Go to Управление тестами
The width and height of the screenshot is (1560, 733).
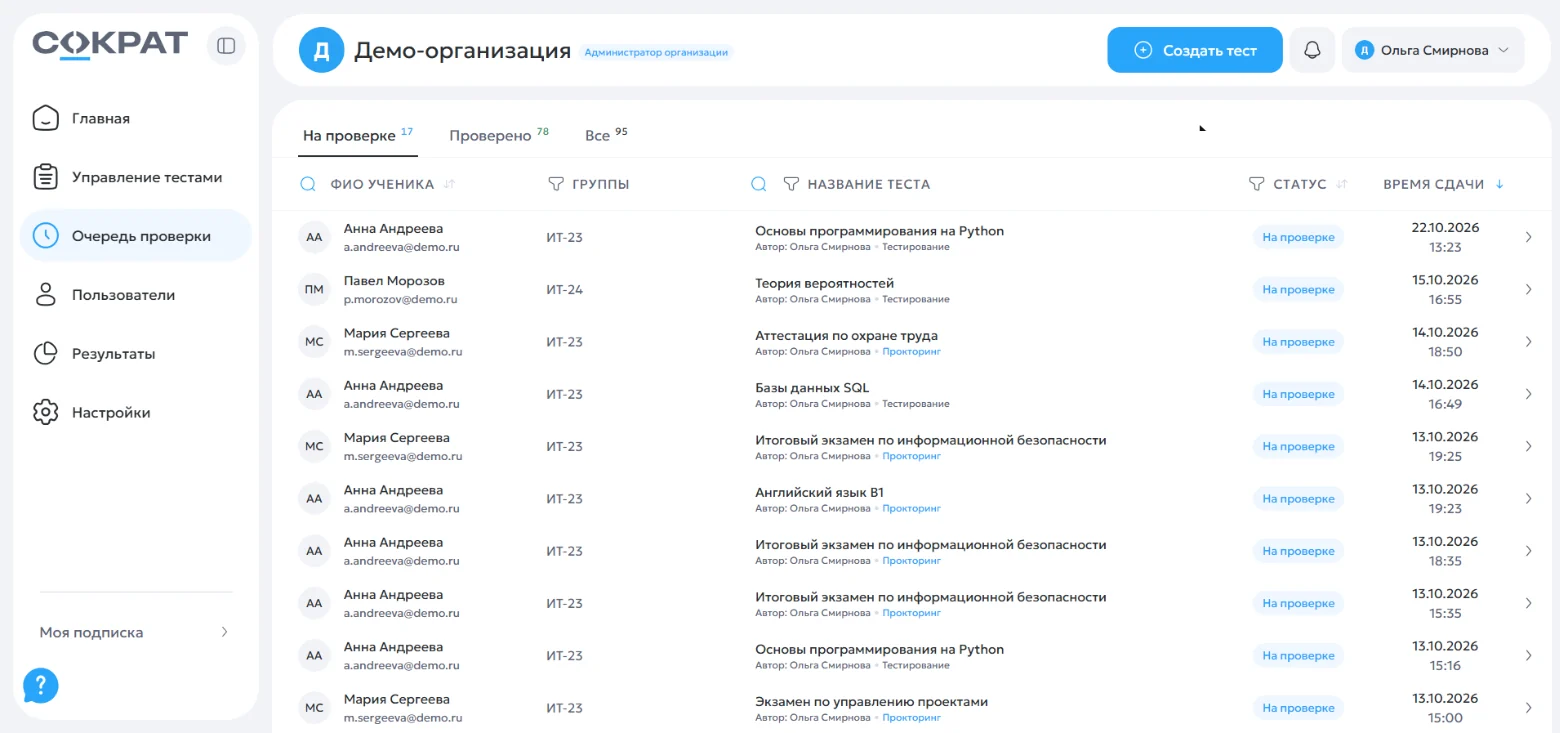pos(135,177)
